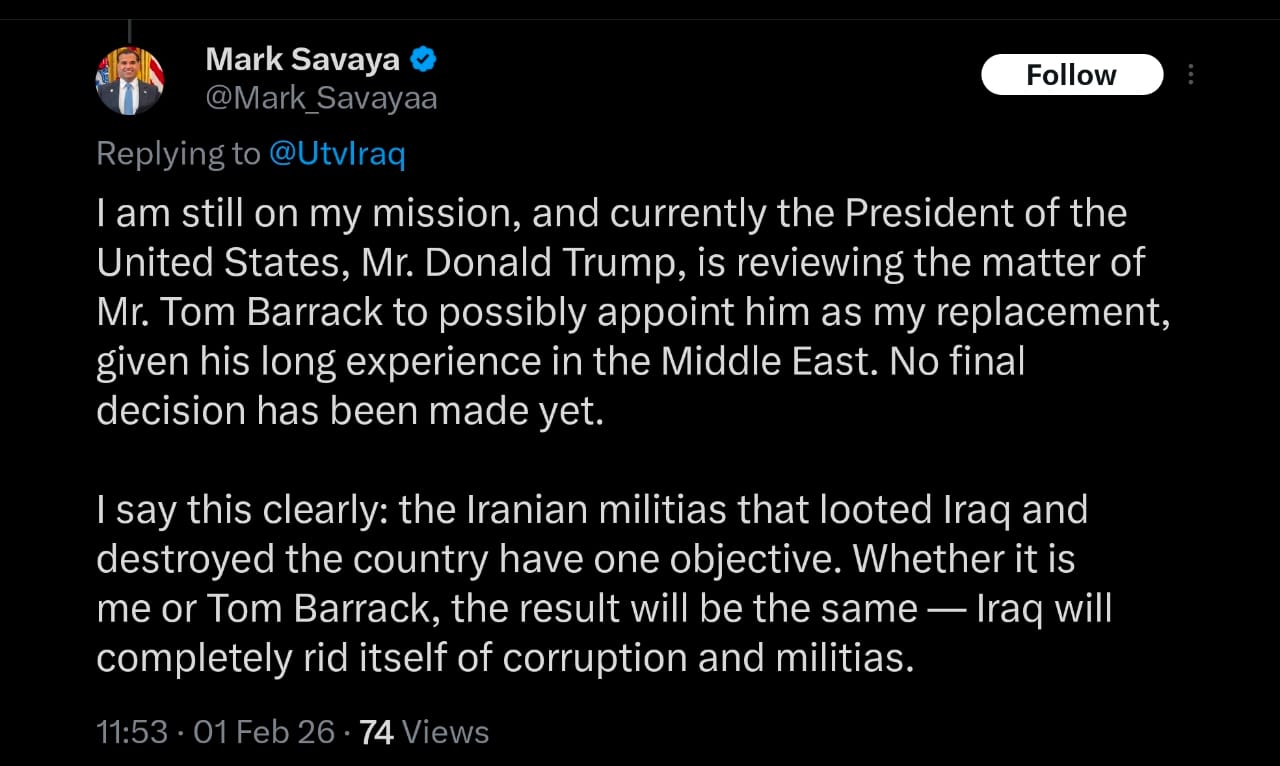
Task: Click the "Replying to" label
Action: coord(178,154)
